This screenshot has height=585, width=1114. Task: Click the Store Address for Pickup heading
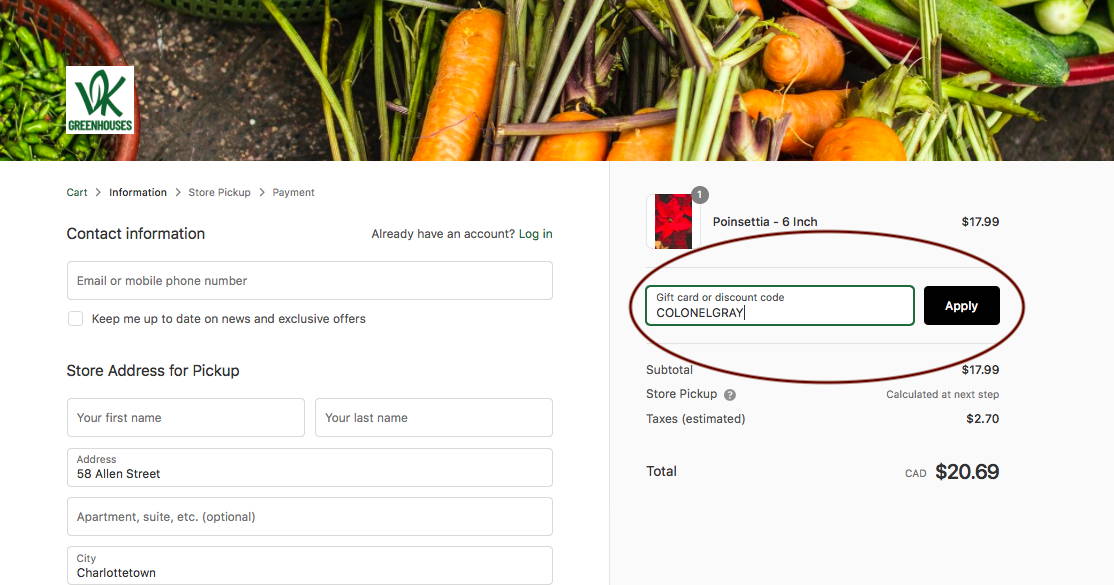pos(153,371)
